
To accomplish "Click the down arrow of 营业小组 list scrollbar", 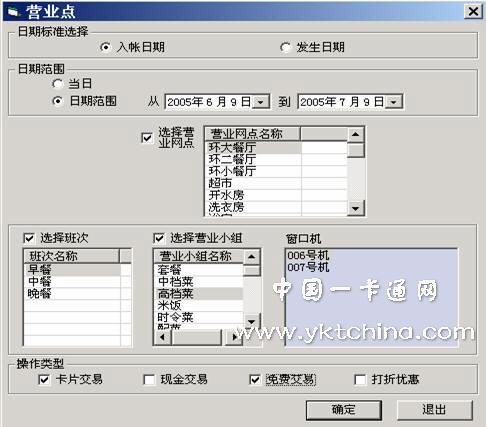I will 251,321.
